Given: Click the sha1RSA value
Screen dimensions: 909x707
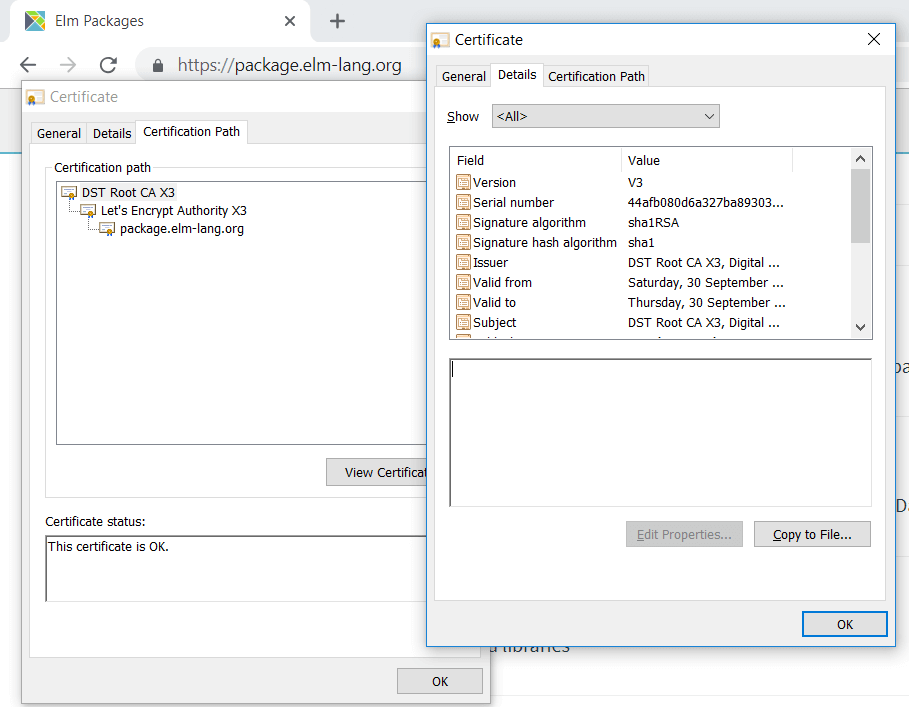Looking at the screenshot, I should tap(653, 223).
